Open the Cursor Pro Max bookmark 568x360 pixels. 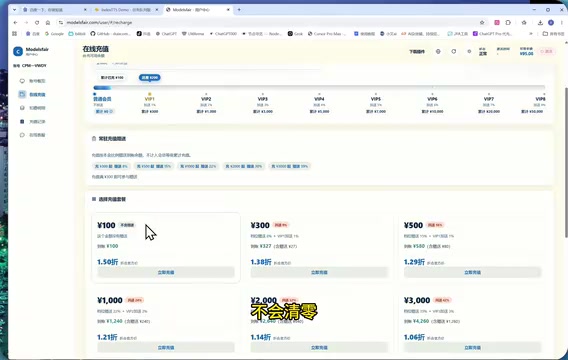pos(327,34)
